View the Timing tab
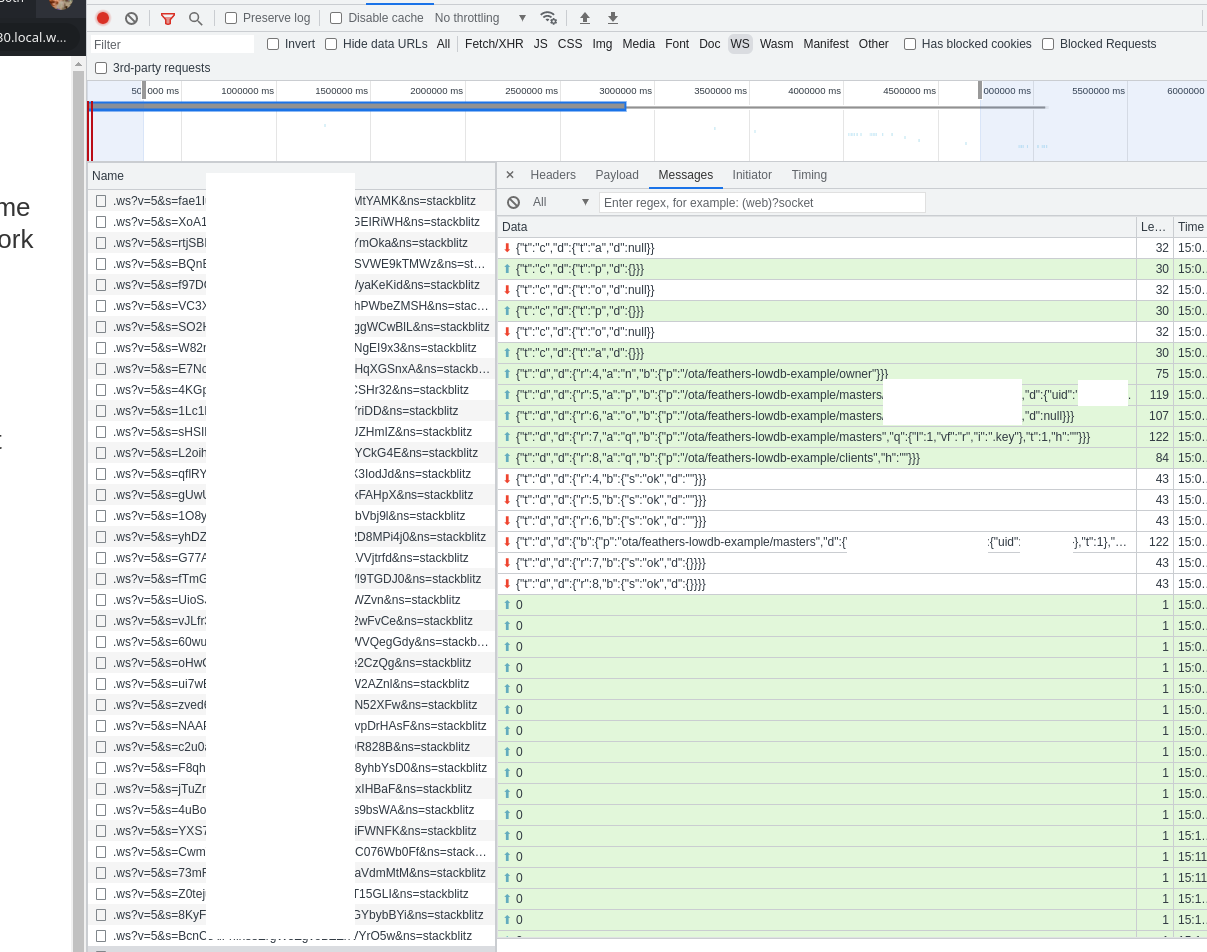 809,175
